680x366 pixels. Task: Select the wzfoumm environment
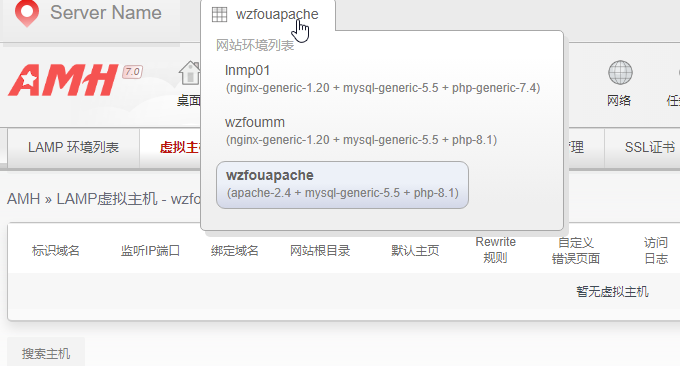coord(361,131)
